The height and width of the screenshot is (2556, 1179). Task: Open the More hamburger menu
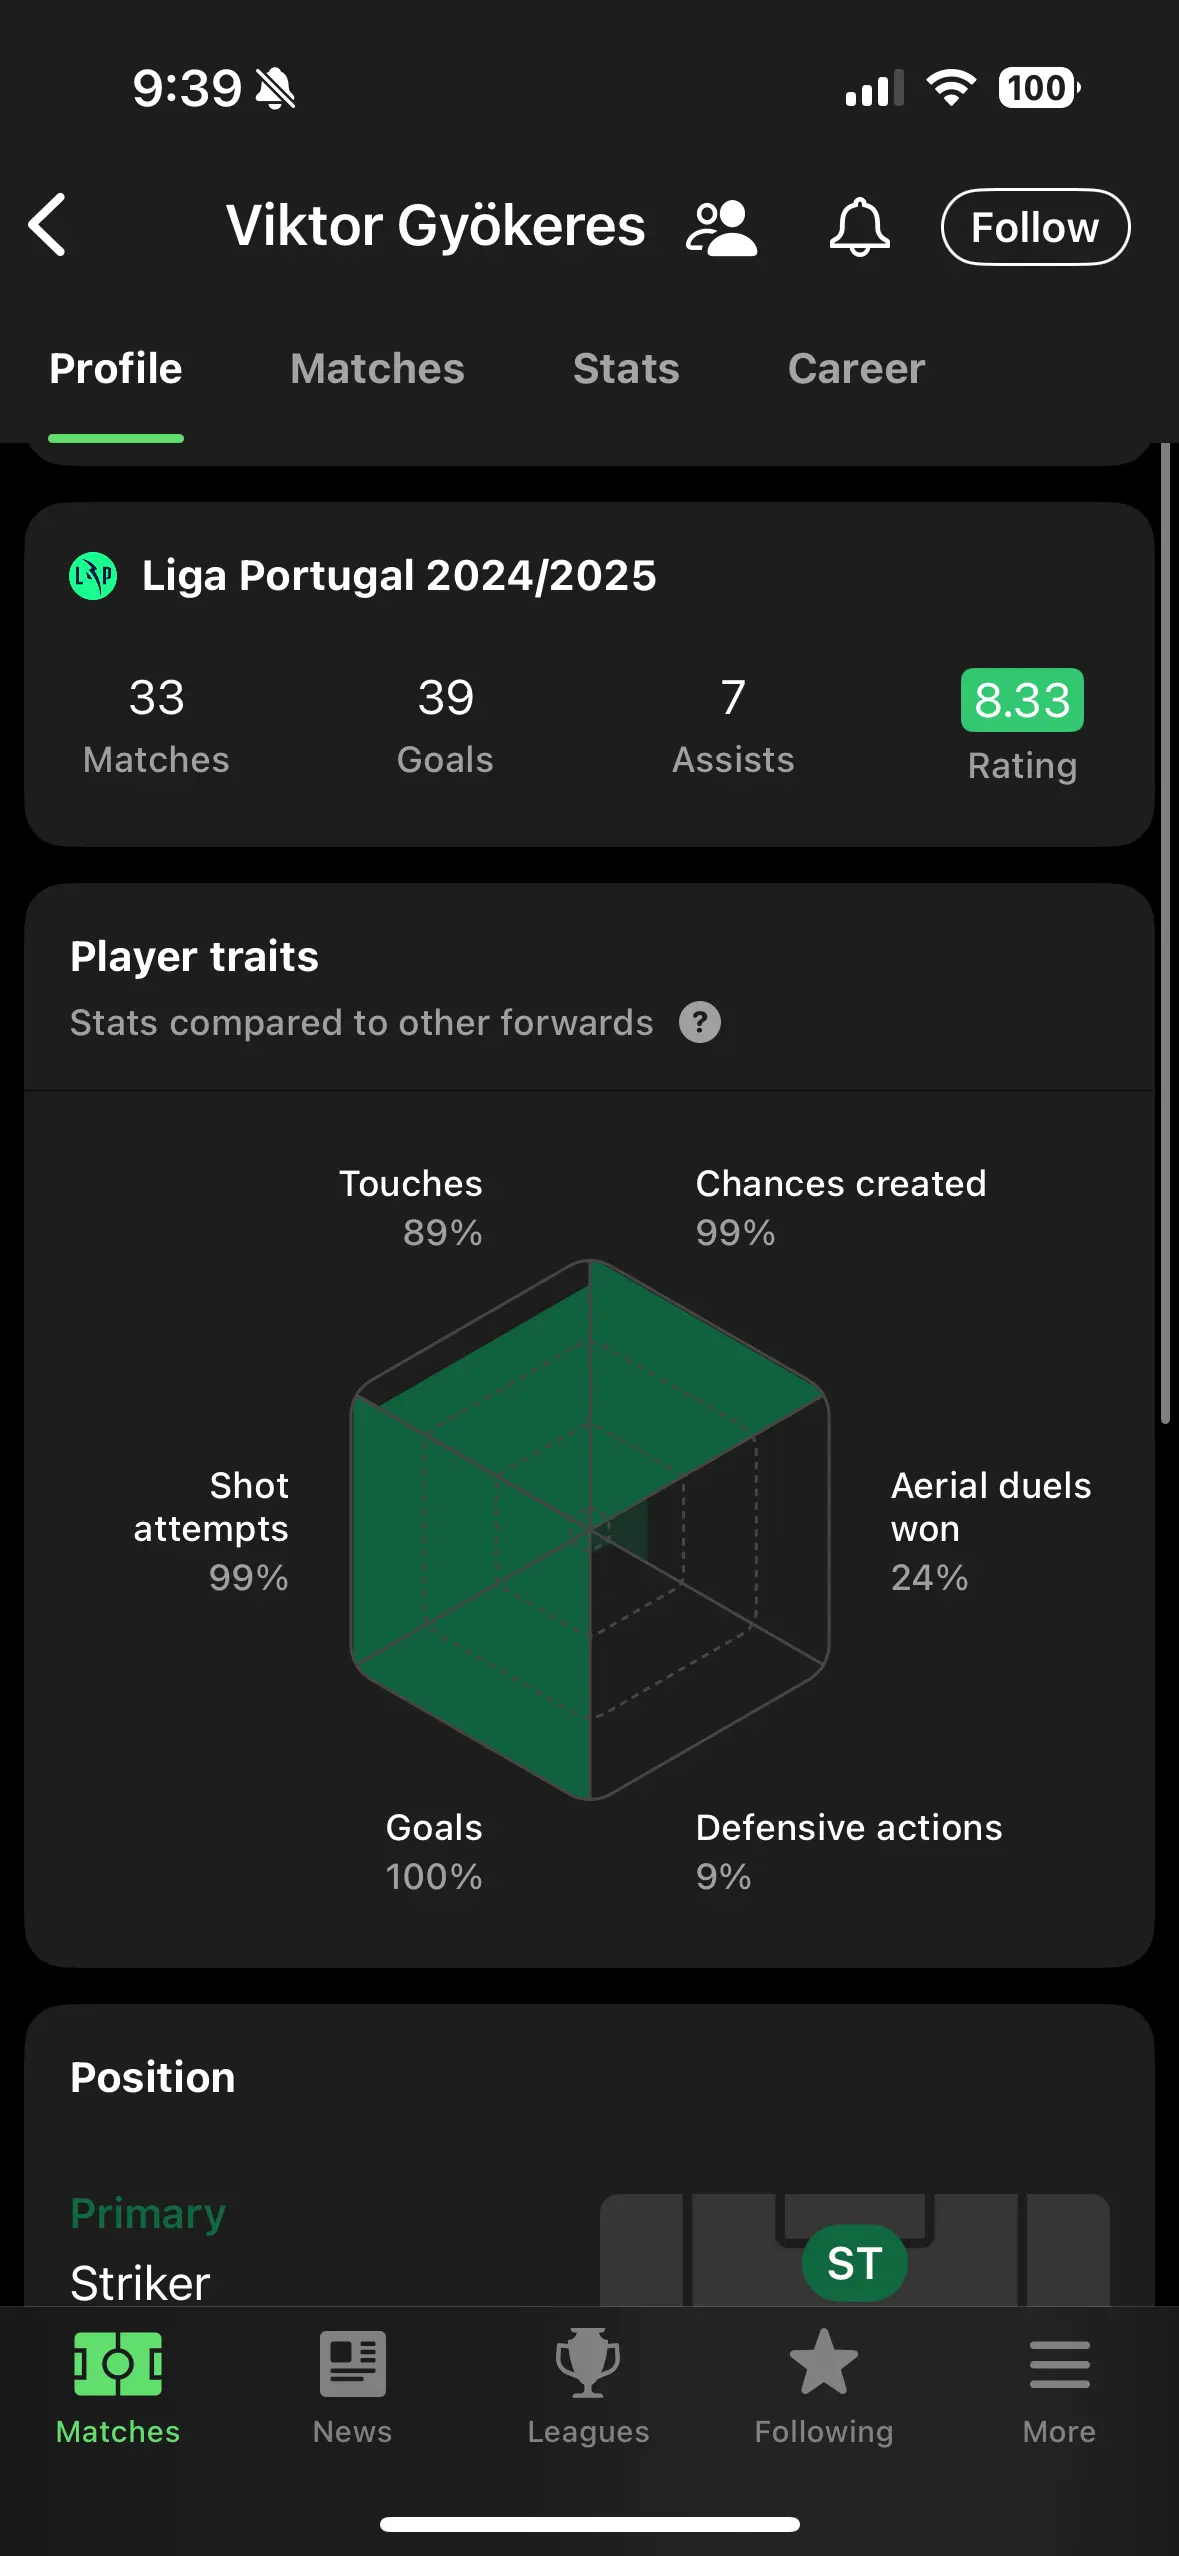pyautogui.click(x=1059, y=2389)
